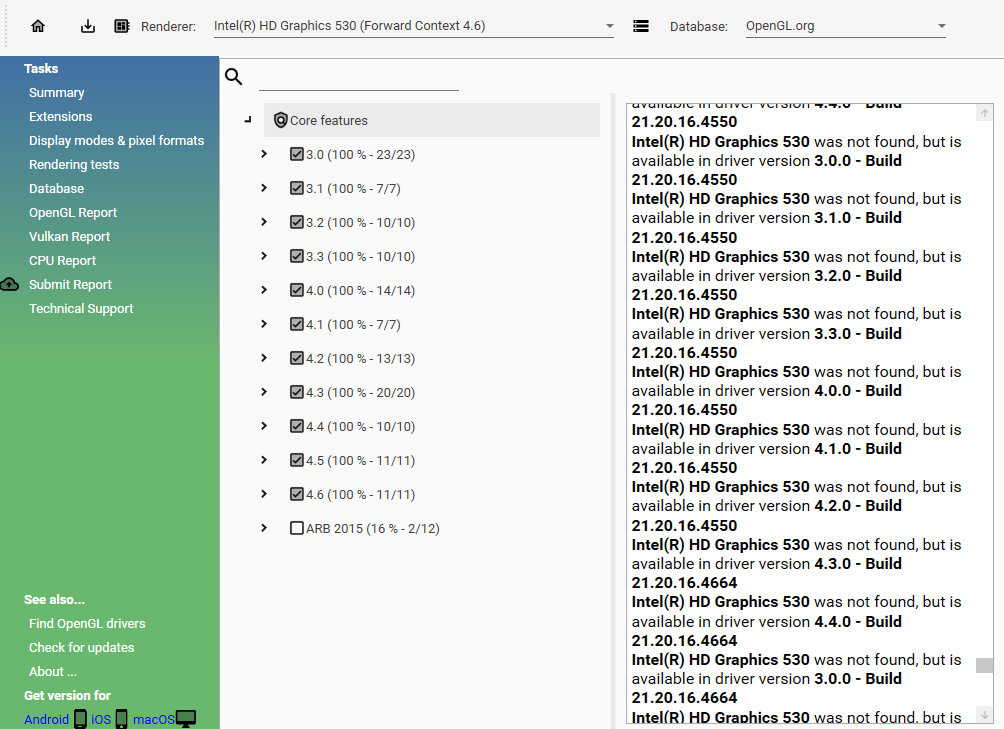Expand the 3.2 feature list

pos(264,221)
